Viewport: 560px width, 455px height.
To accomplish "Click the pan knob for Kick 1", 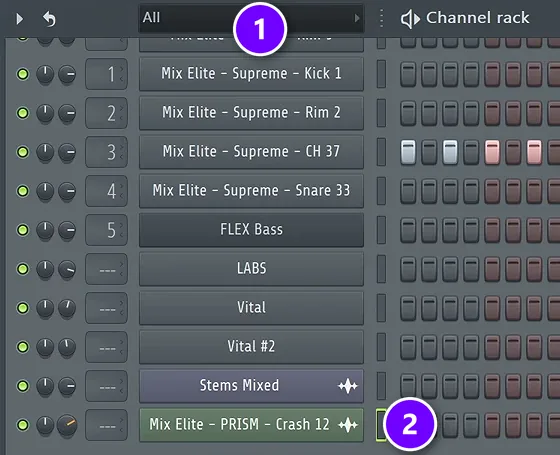I will point(45,74).
